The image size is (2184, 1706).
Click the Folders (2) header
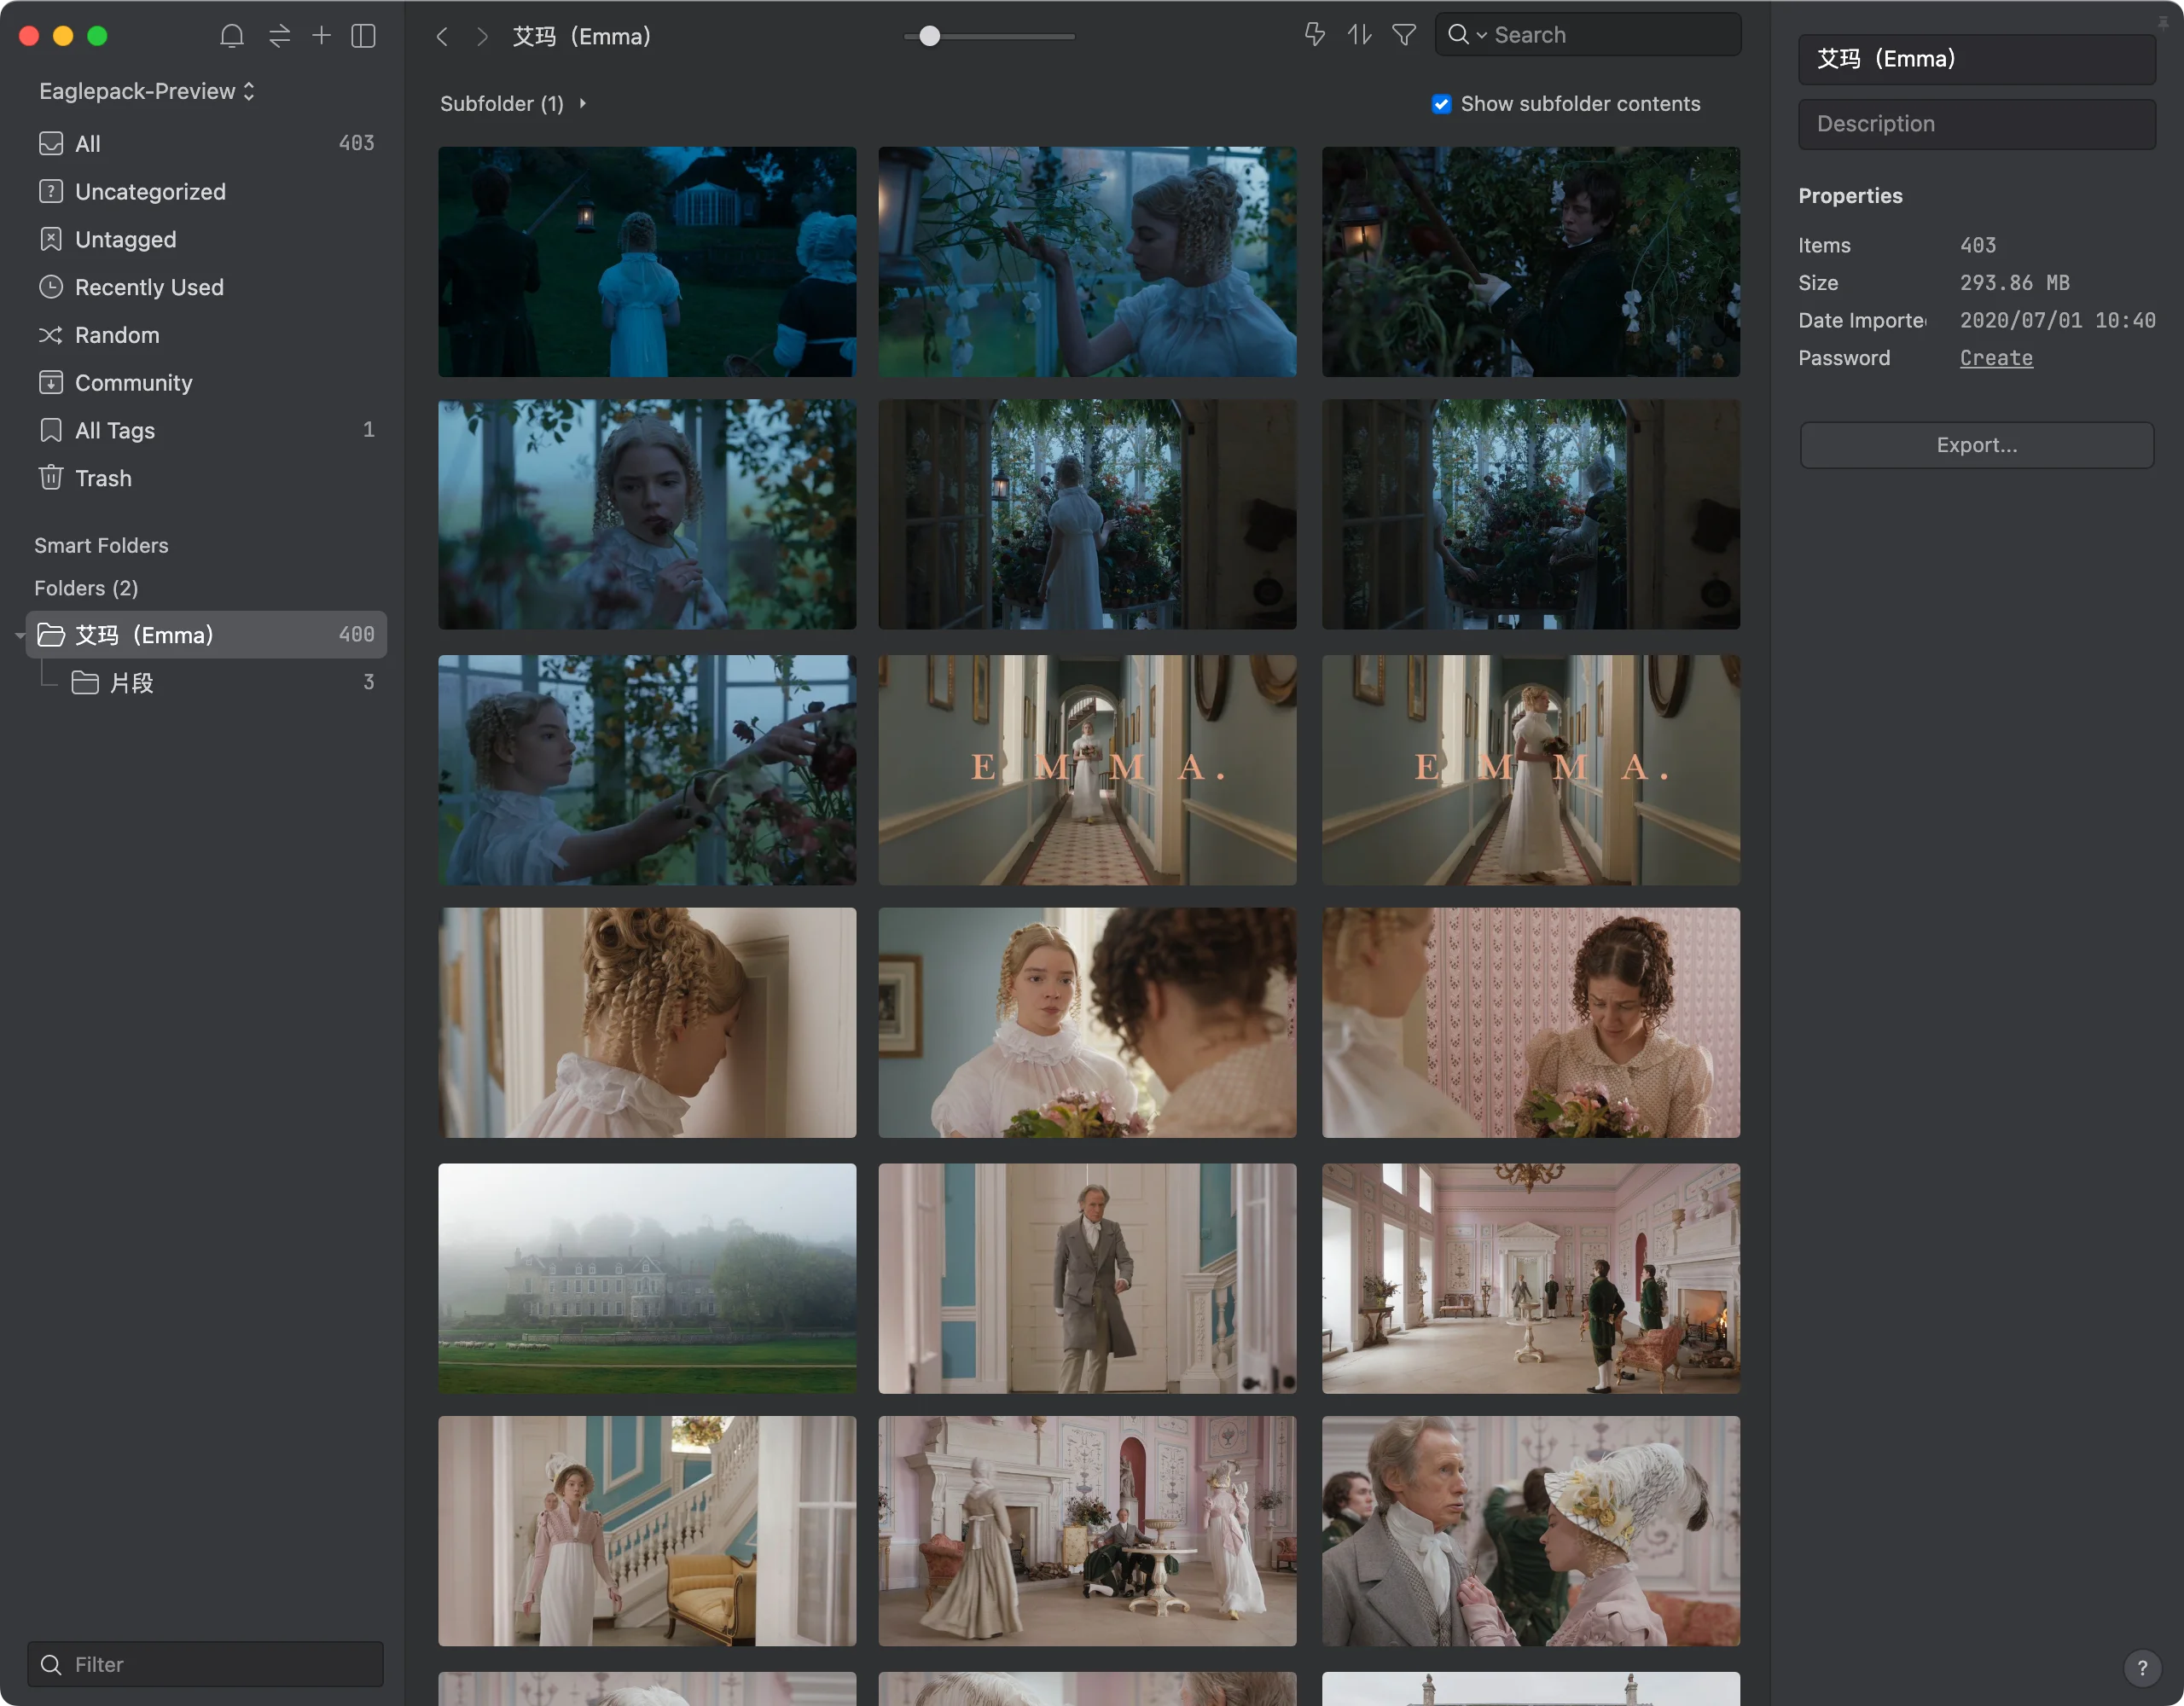tap(86, 588)
